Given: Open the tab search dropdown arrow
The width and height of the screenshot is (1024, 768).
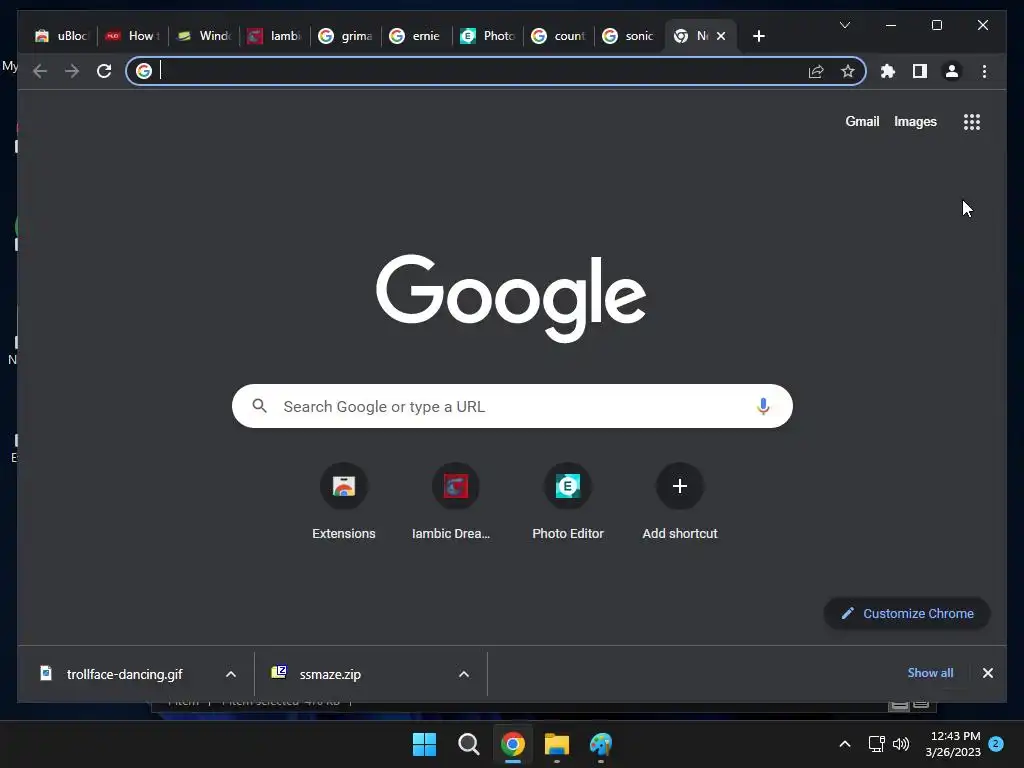Looking at the screenshot, I should coord(845,25).
